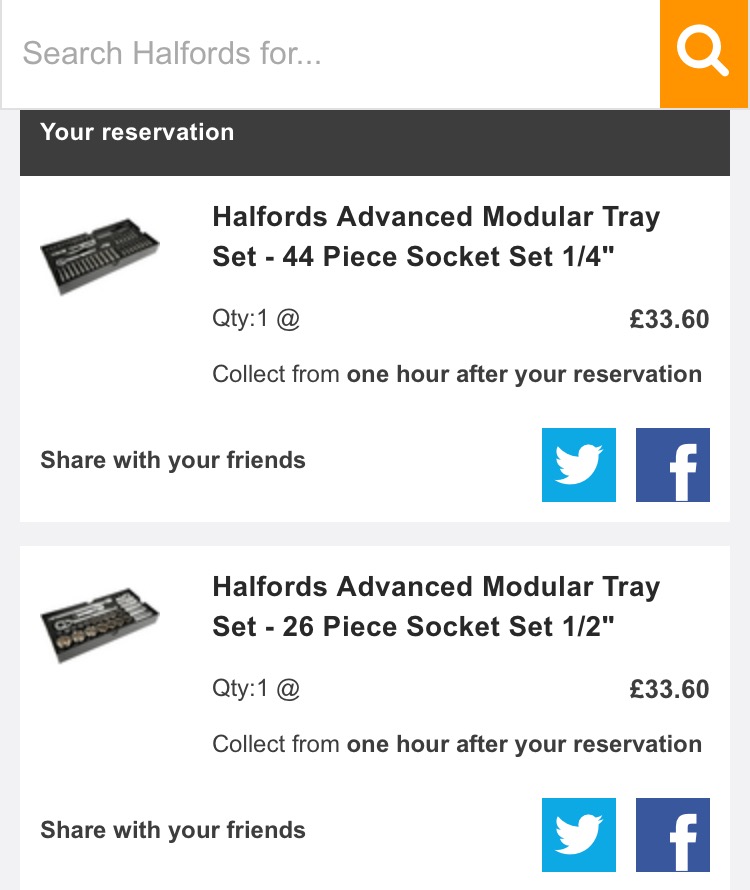The width and height of the screenshot is (750, 890).
Task: Share 26 Piece Socket Set on Twitter
Action: click(579, 835)
